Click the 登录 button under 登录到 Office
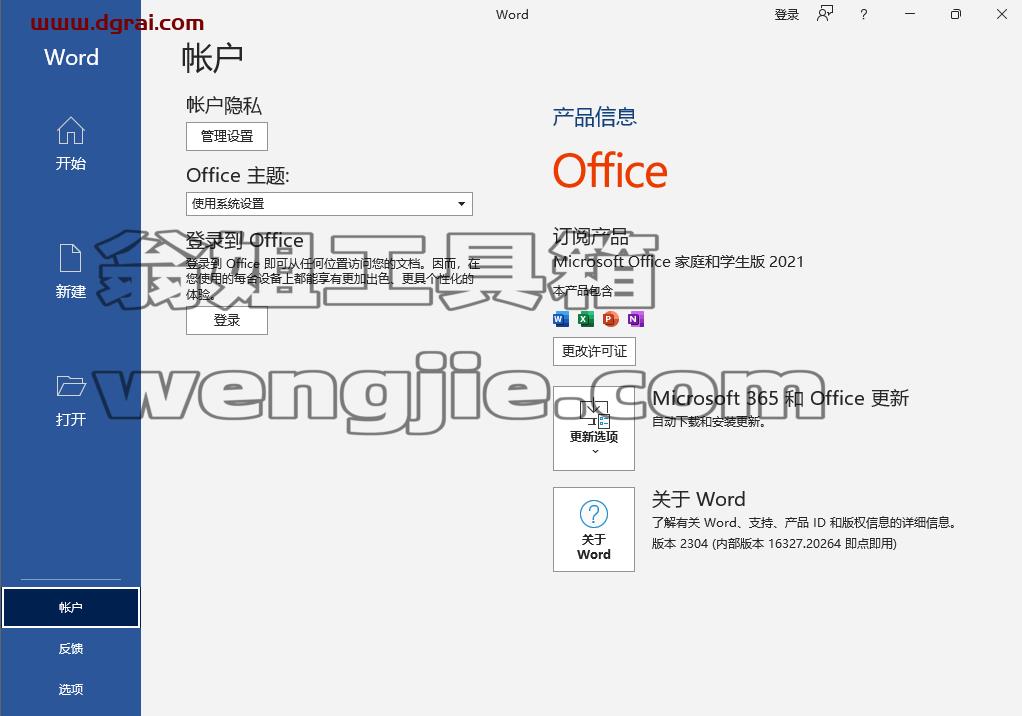 226,320
